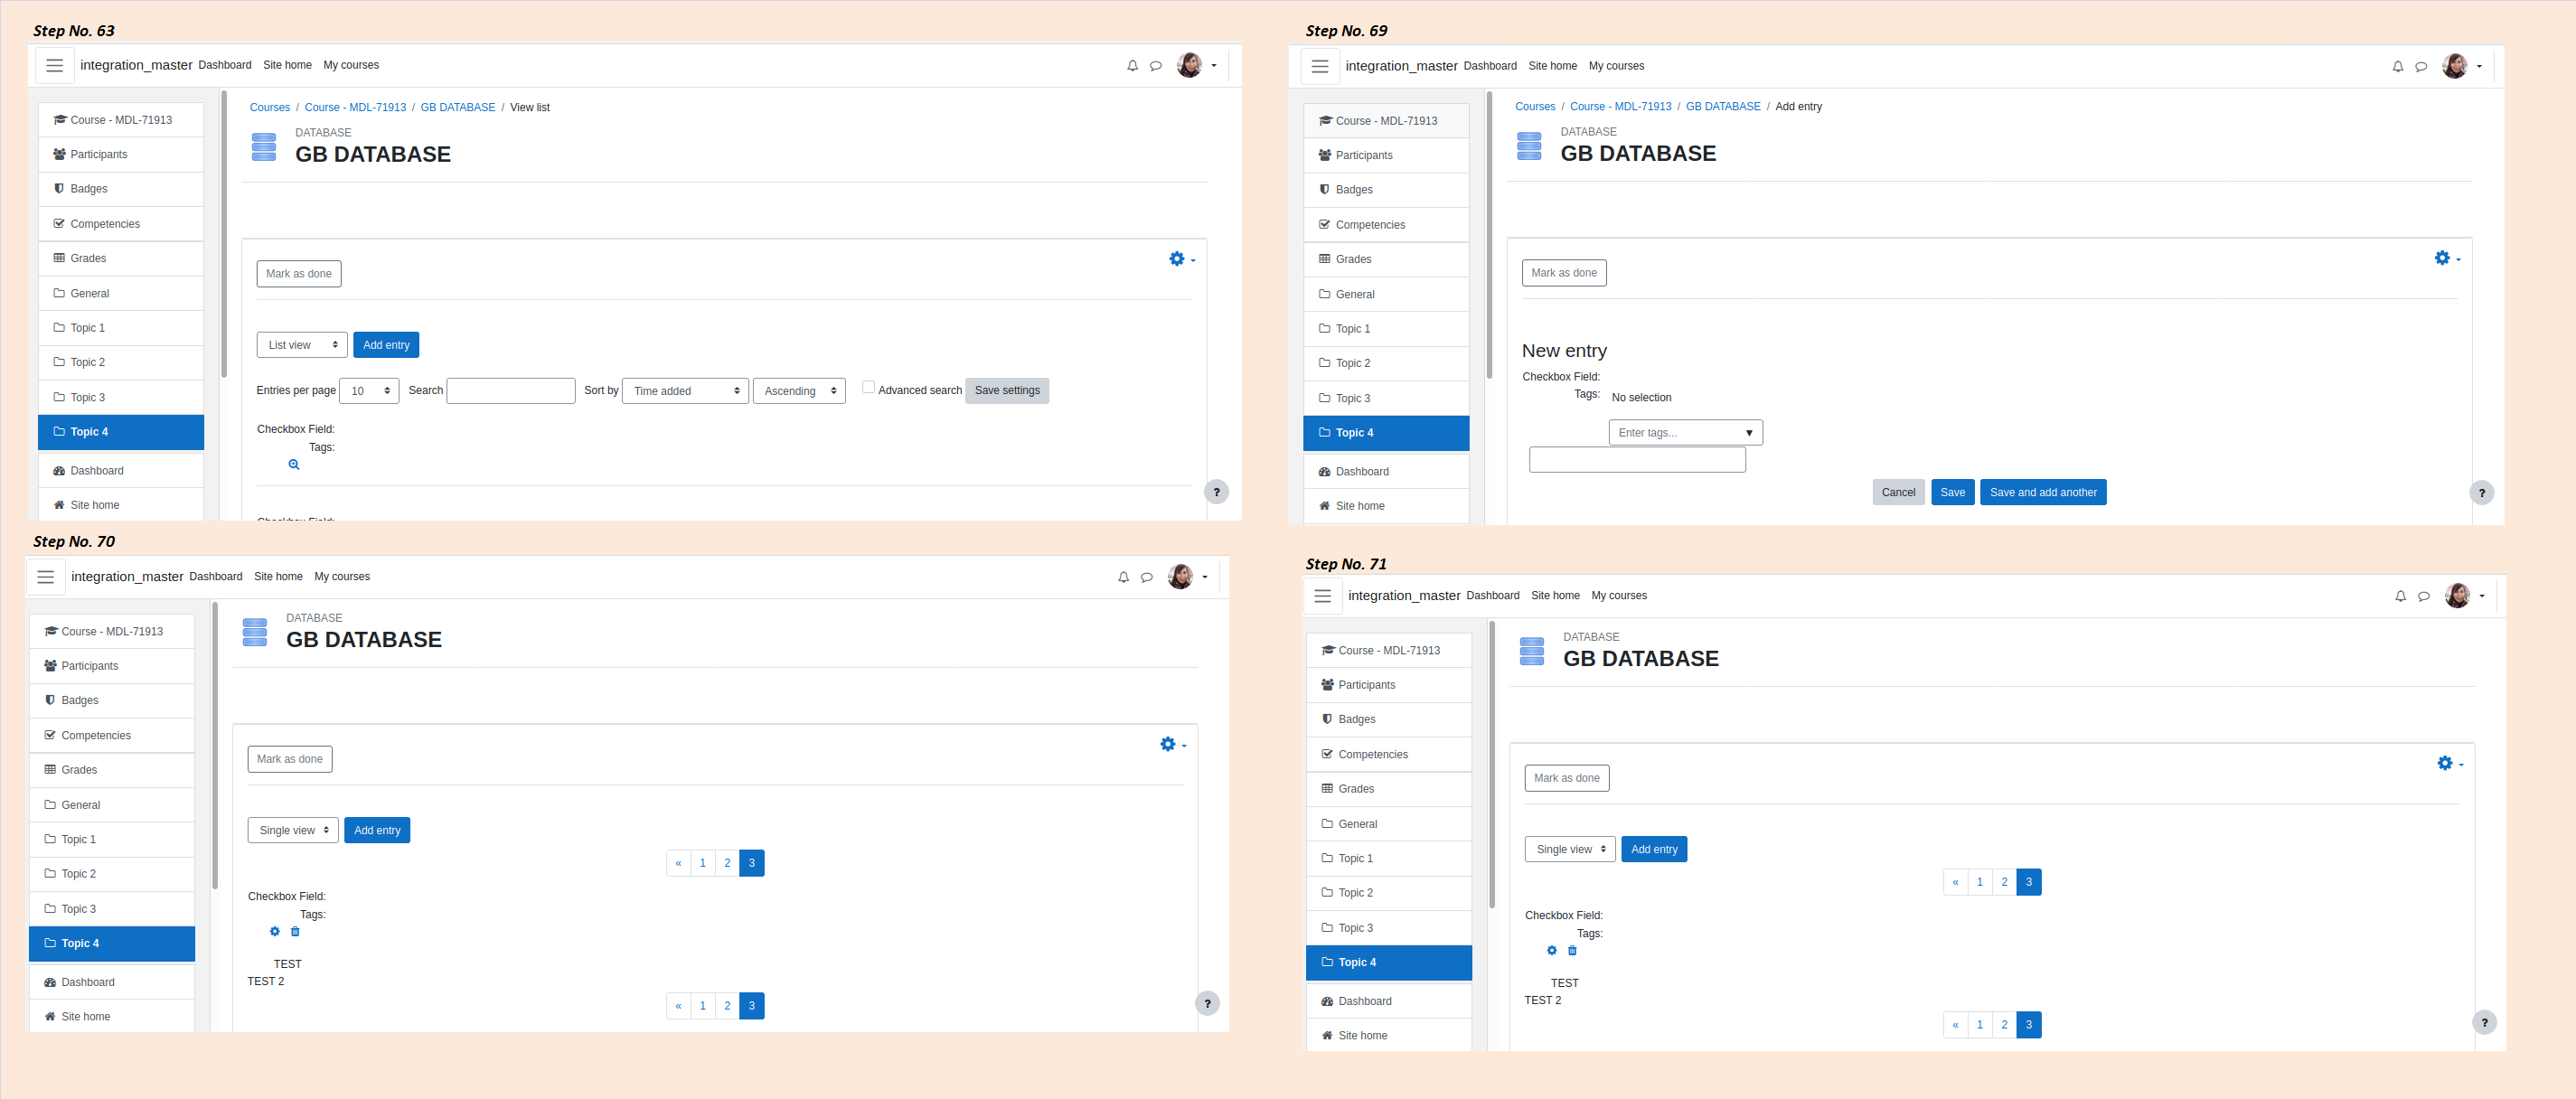
Task: Click edit gear icon under Tags in Step 71
Action: coord(1552,951)
